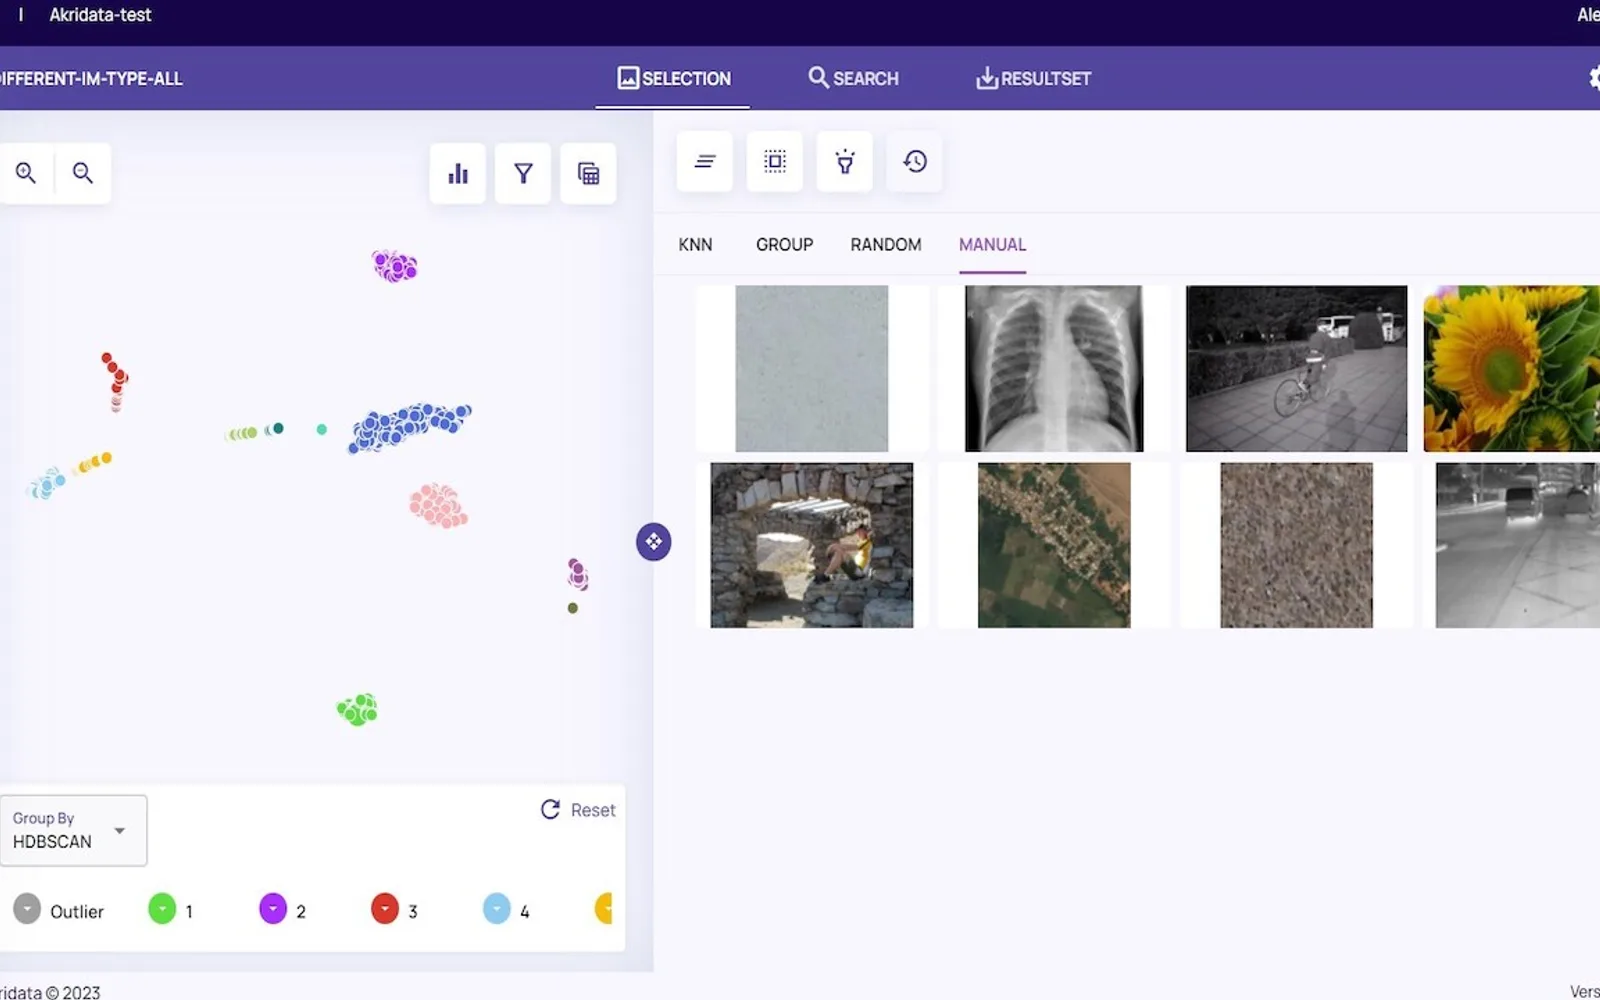Select the MANUAL sampling tab
Viewport: 1600px width, 1000px height.
[x=992, y=245]
